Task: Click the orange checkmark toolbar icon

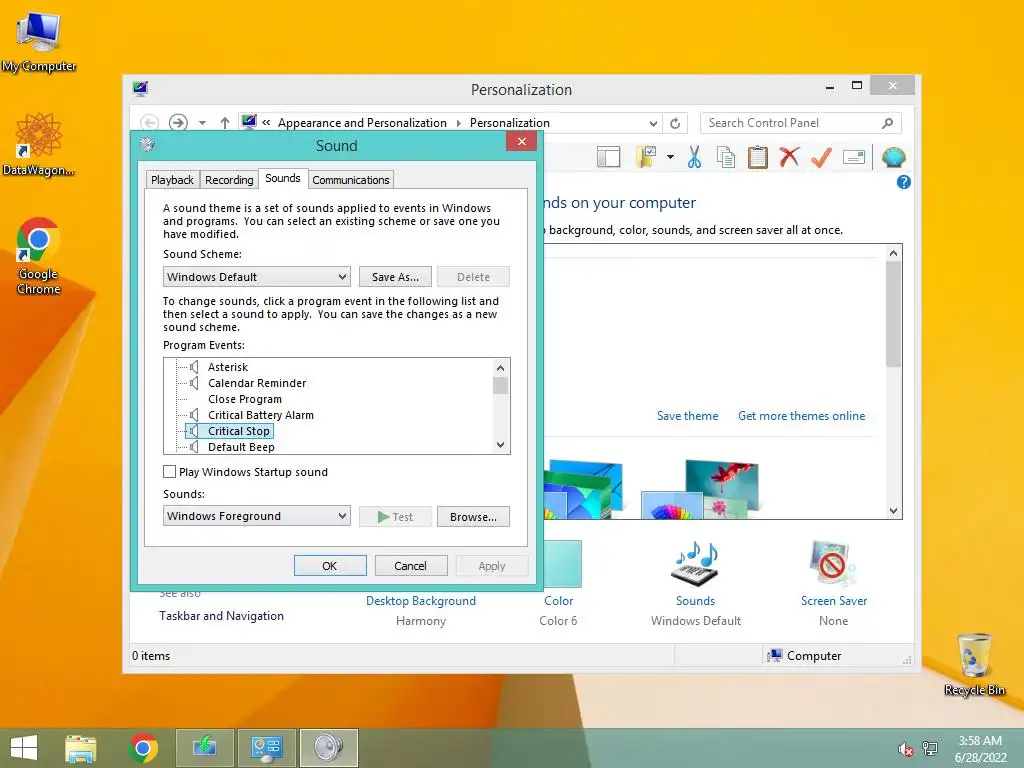Action: pyautogui.click(x=821, y=157)
